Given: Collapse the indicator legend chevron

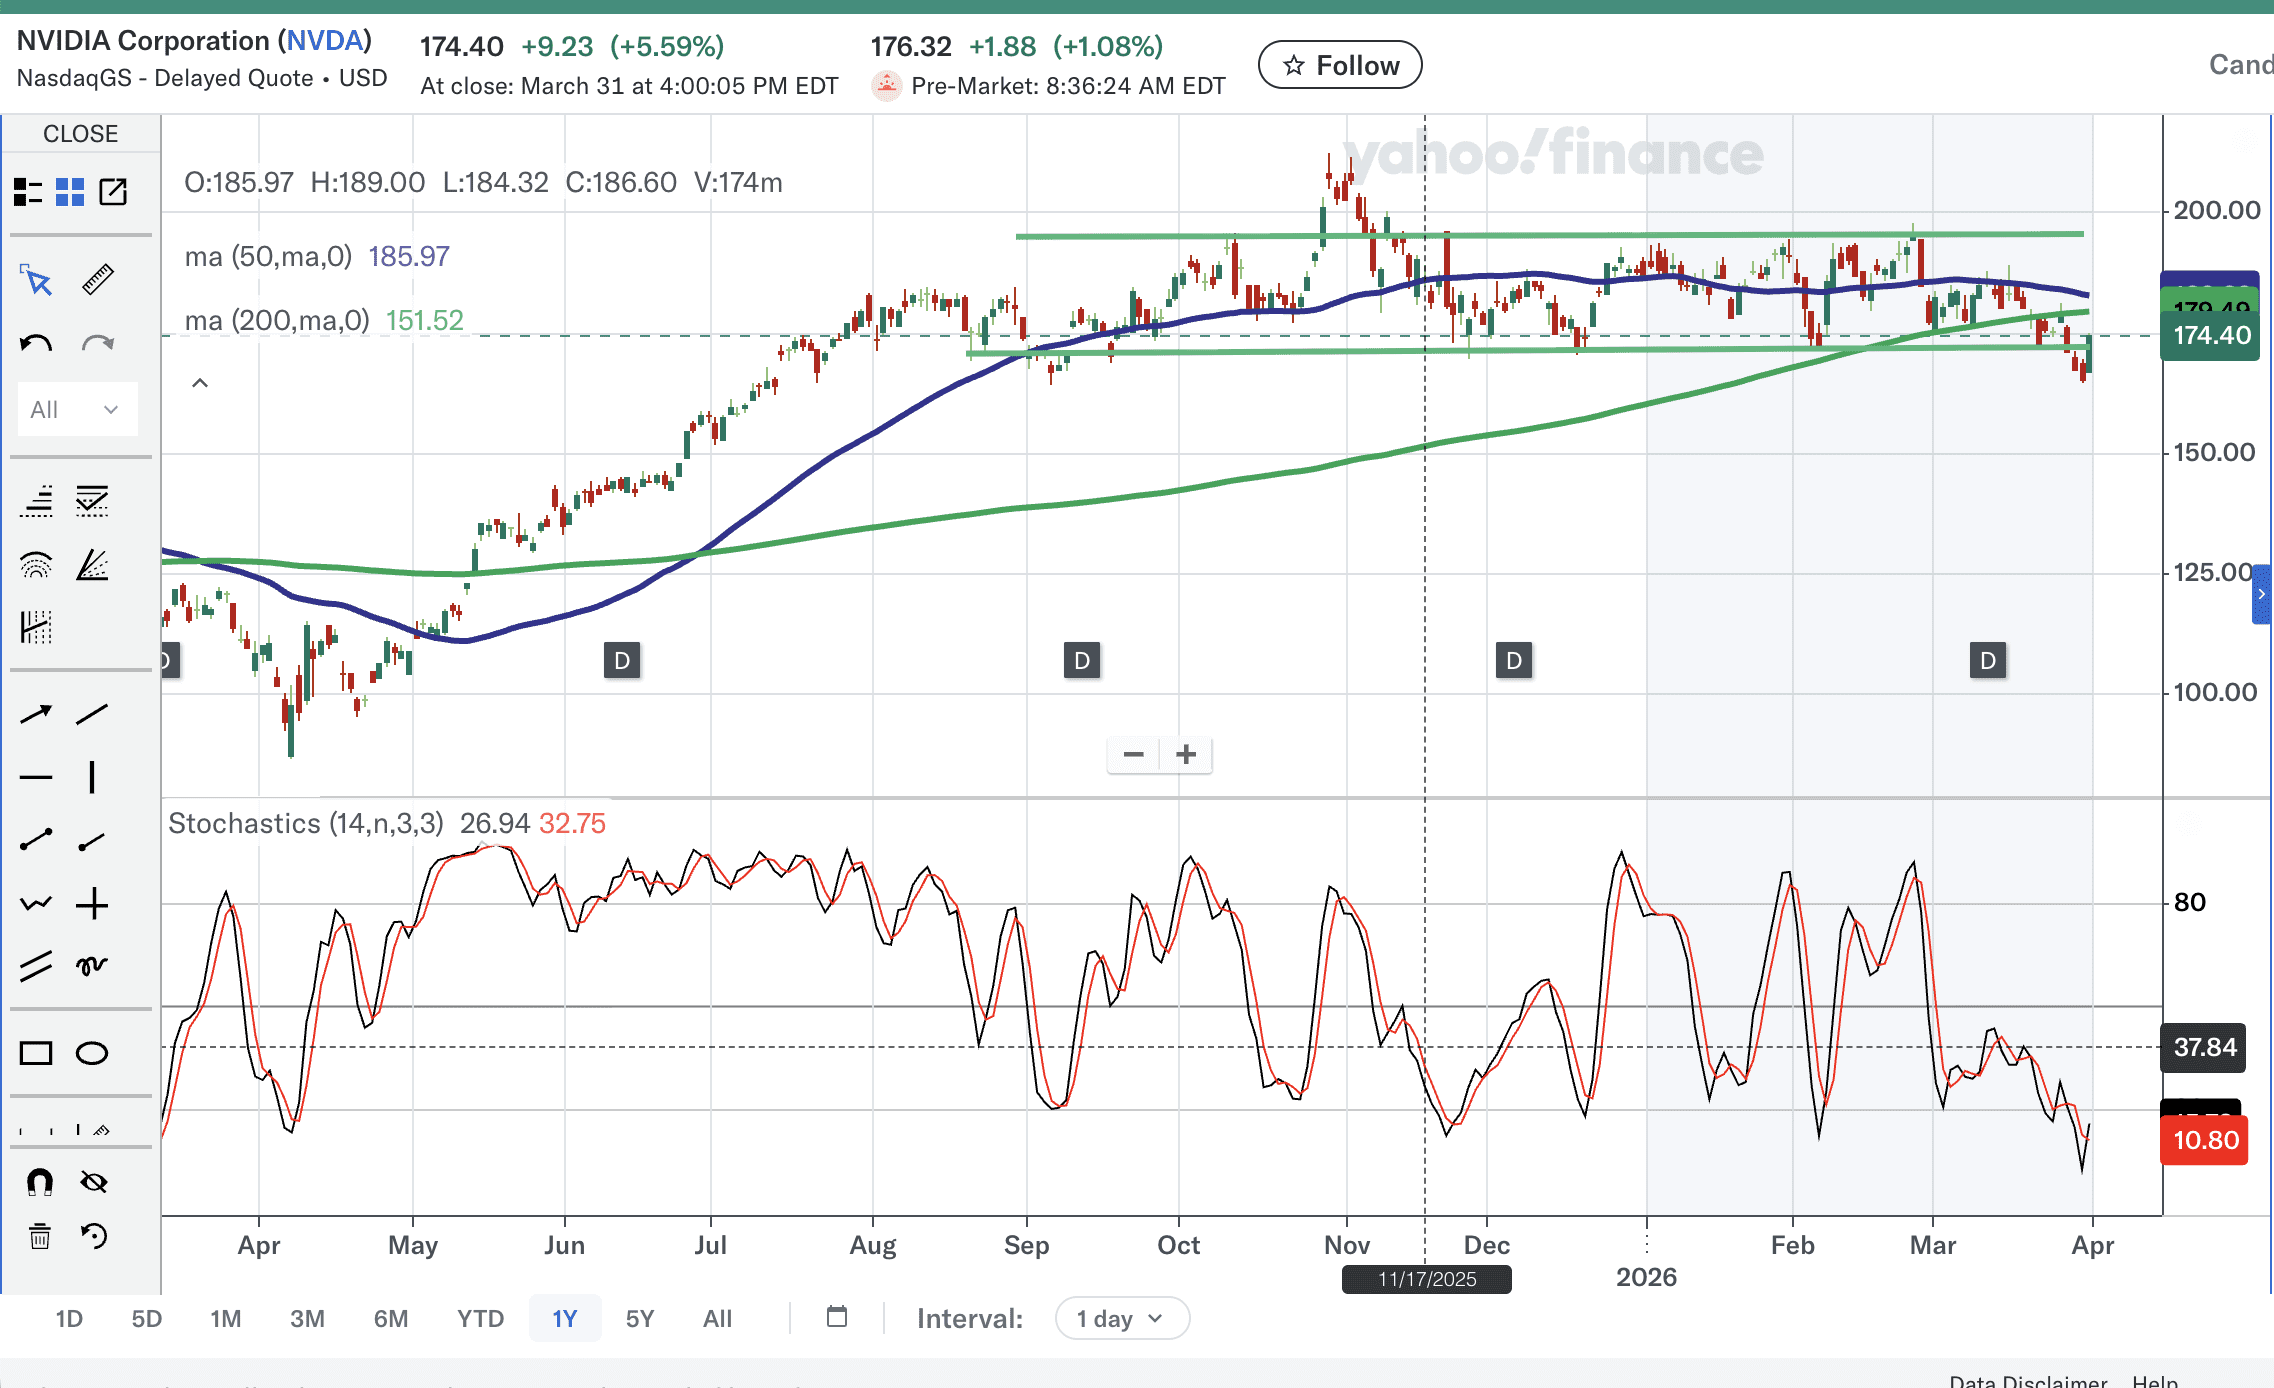Looking at the screenshot, I should [200, 383].
